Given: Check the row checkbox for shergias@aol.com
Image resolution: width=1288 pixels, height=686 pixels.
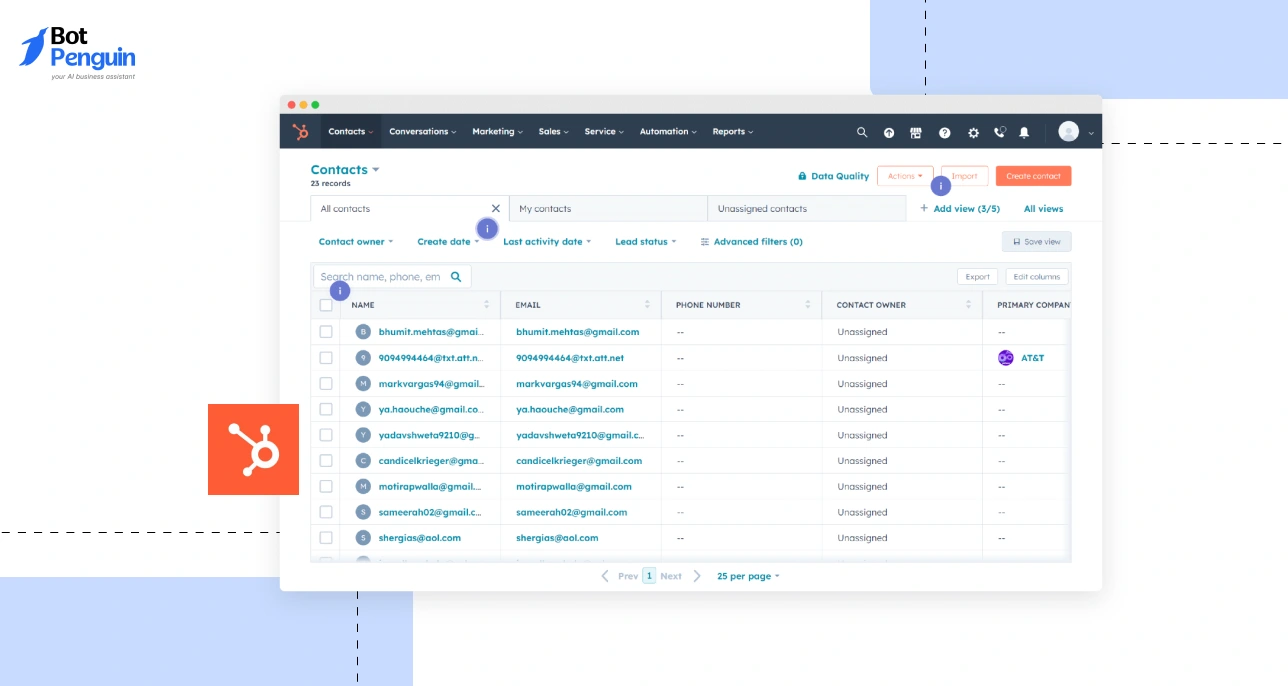Looking at the screenshot, I should point(326,537).
